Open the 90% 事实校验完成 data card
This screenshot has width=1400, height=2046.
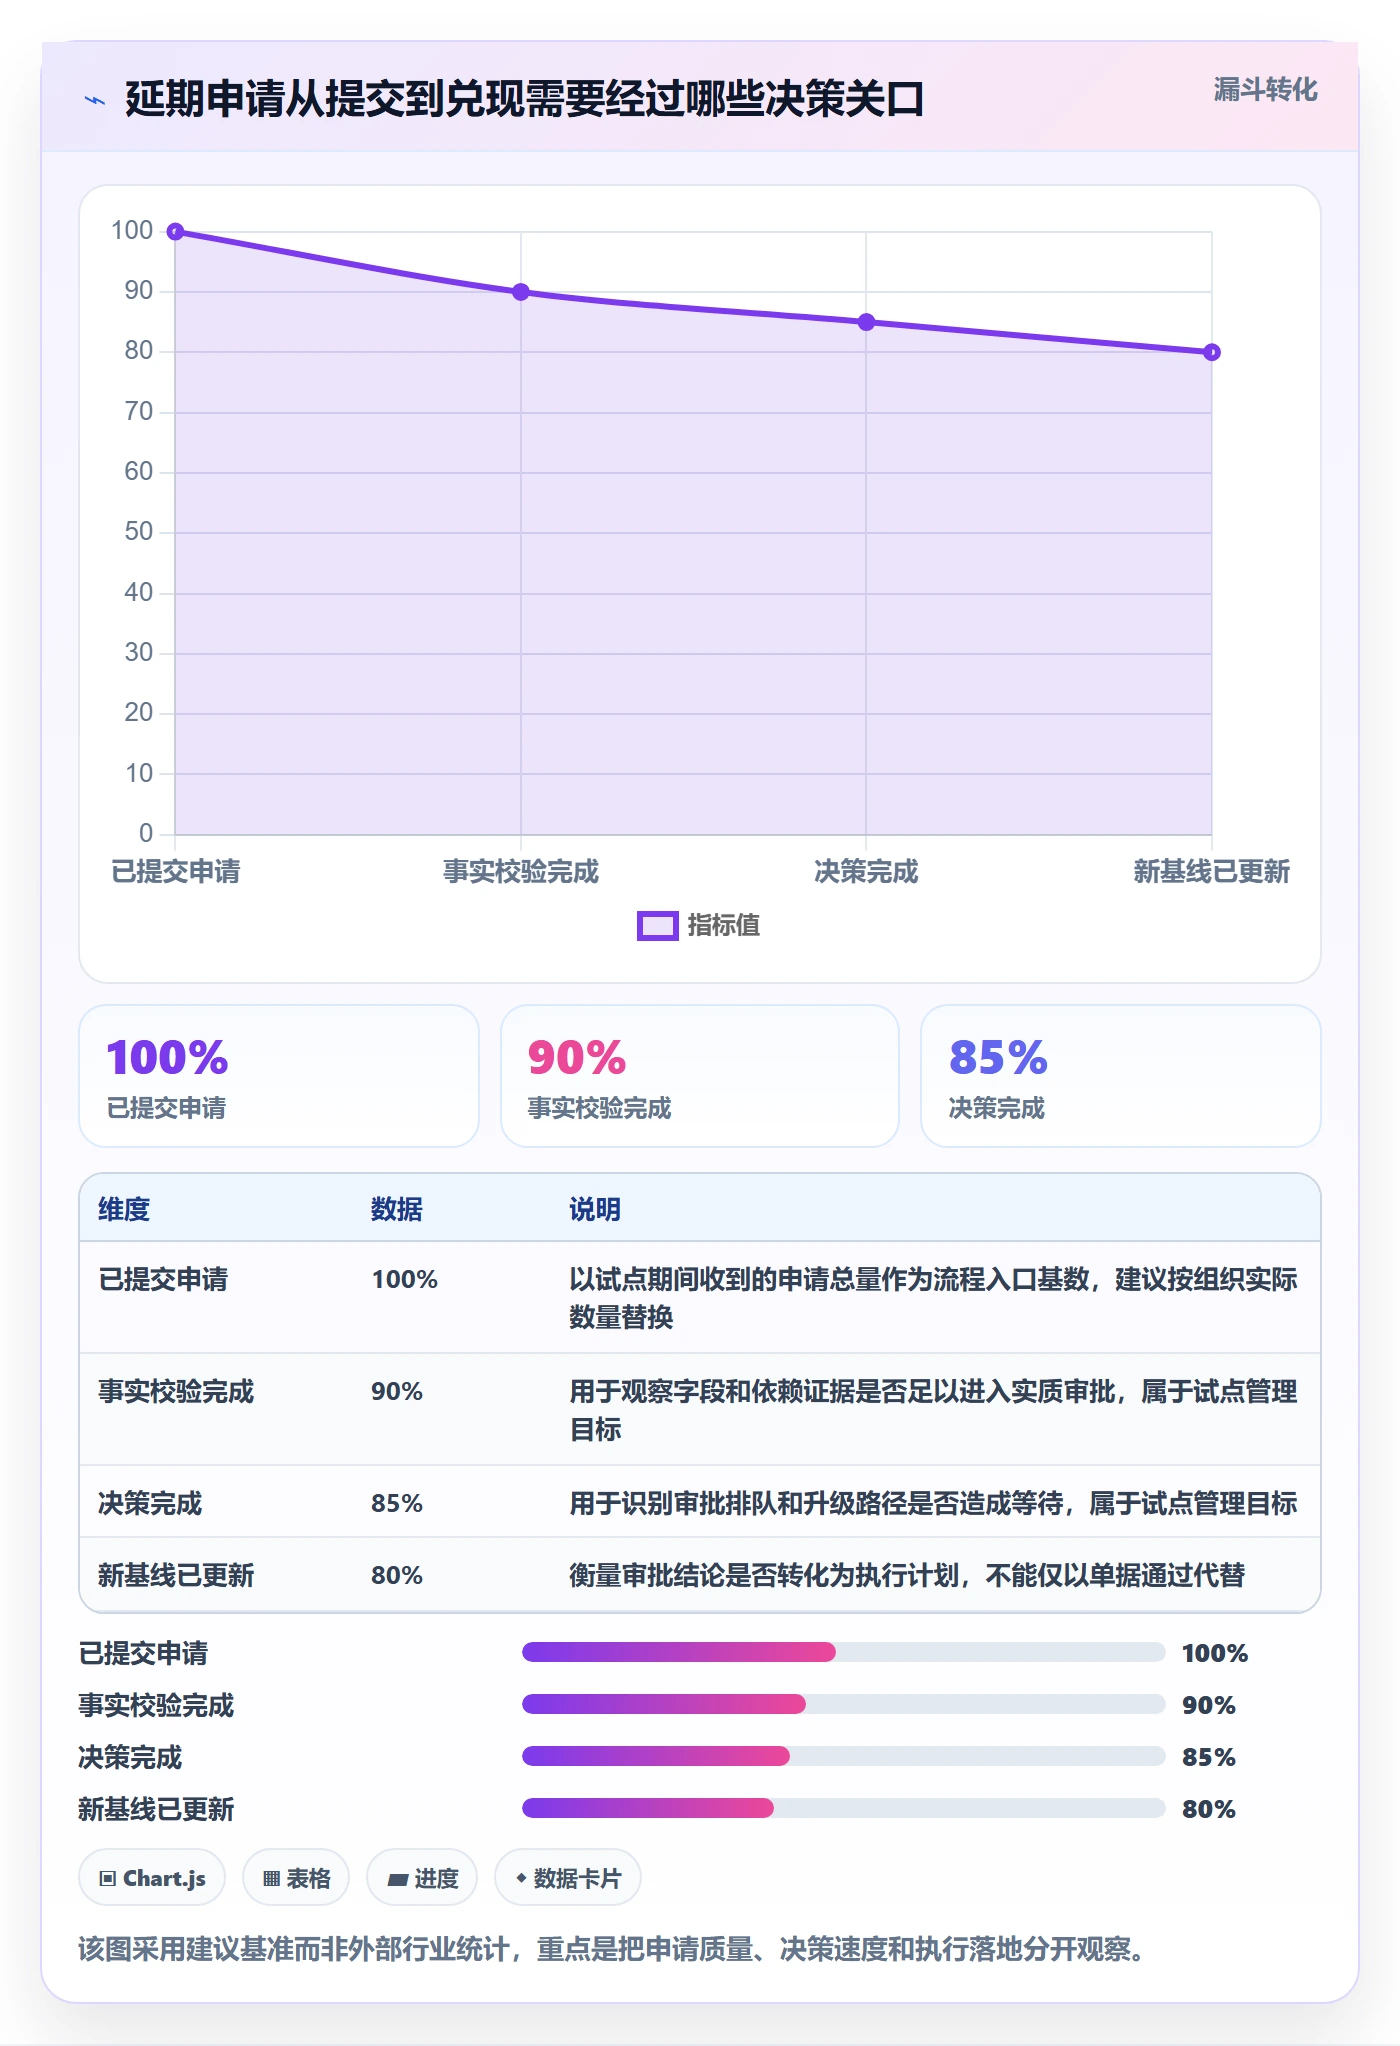[x=700, y=1076]
